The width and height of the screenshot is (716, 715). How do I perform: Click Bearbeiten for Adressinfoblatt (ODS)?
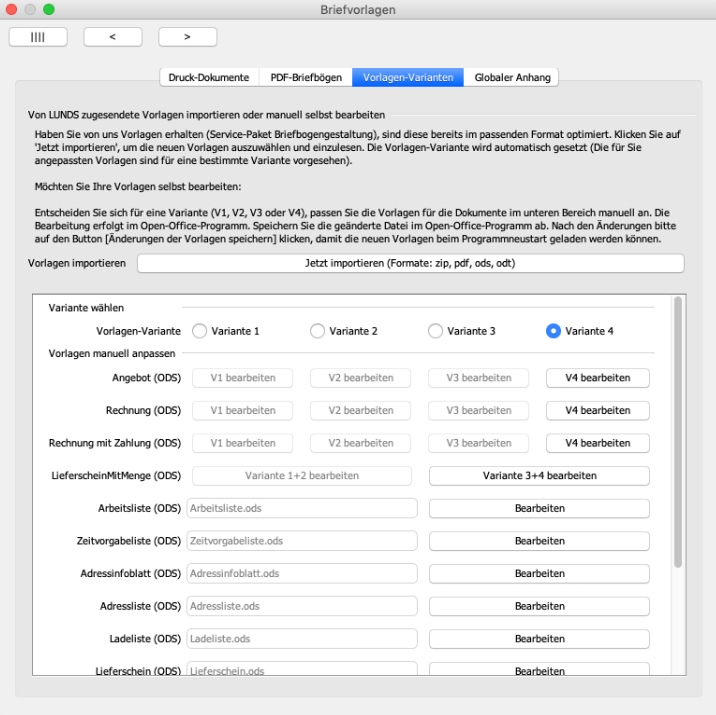coord(539,573)
